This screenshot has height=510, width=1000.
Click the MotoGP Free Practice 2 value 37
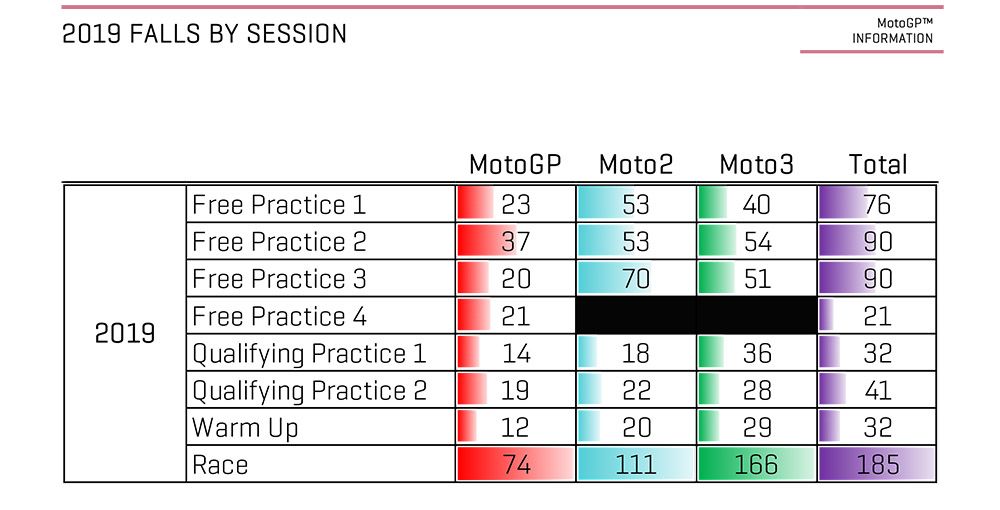(x=515, y=242)
